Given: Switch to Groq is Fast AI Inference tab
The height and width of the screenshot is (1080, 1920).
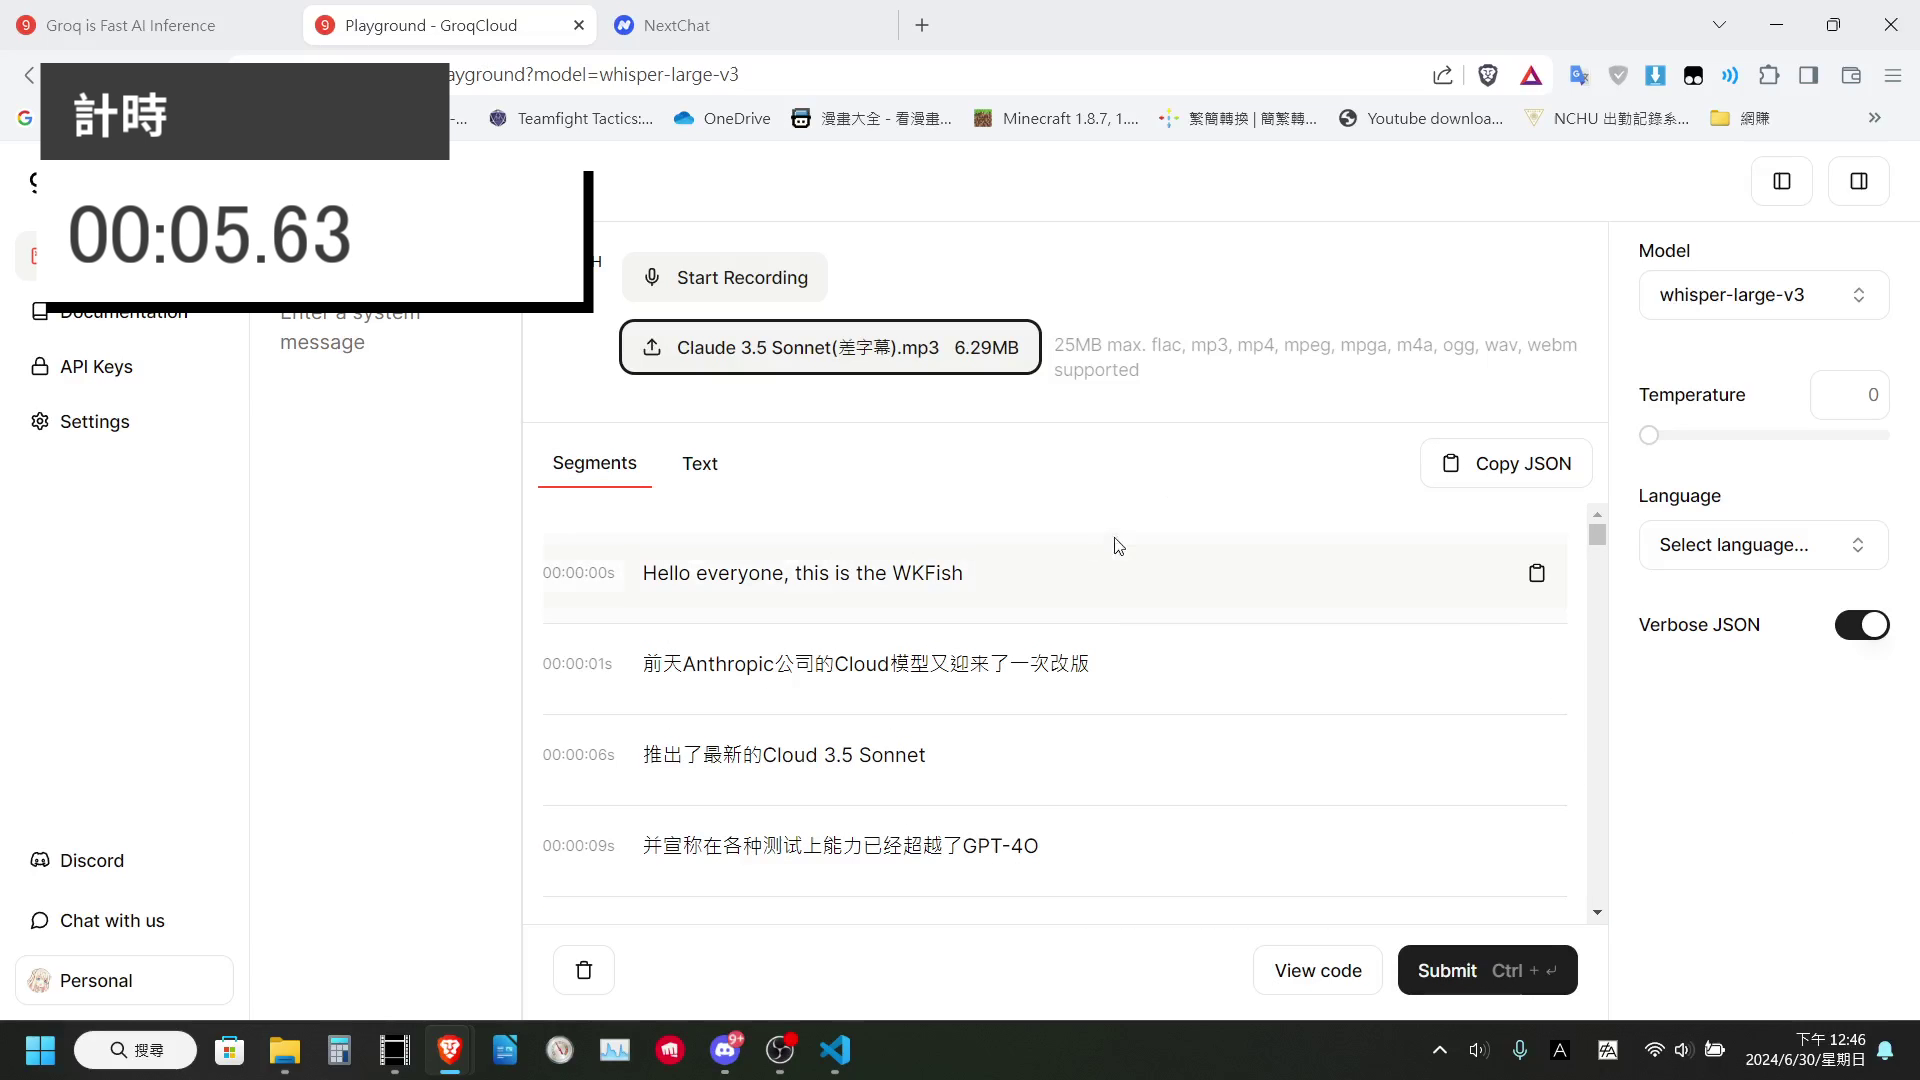Looking at the screenshot, I should click(x=130, y=25).
